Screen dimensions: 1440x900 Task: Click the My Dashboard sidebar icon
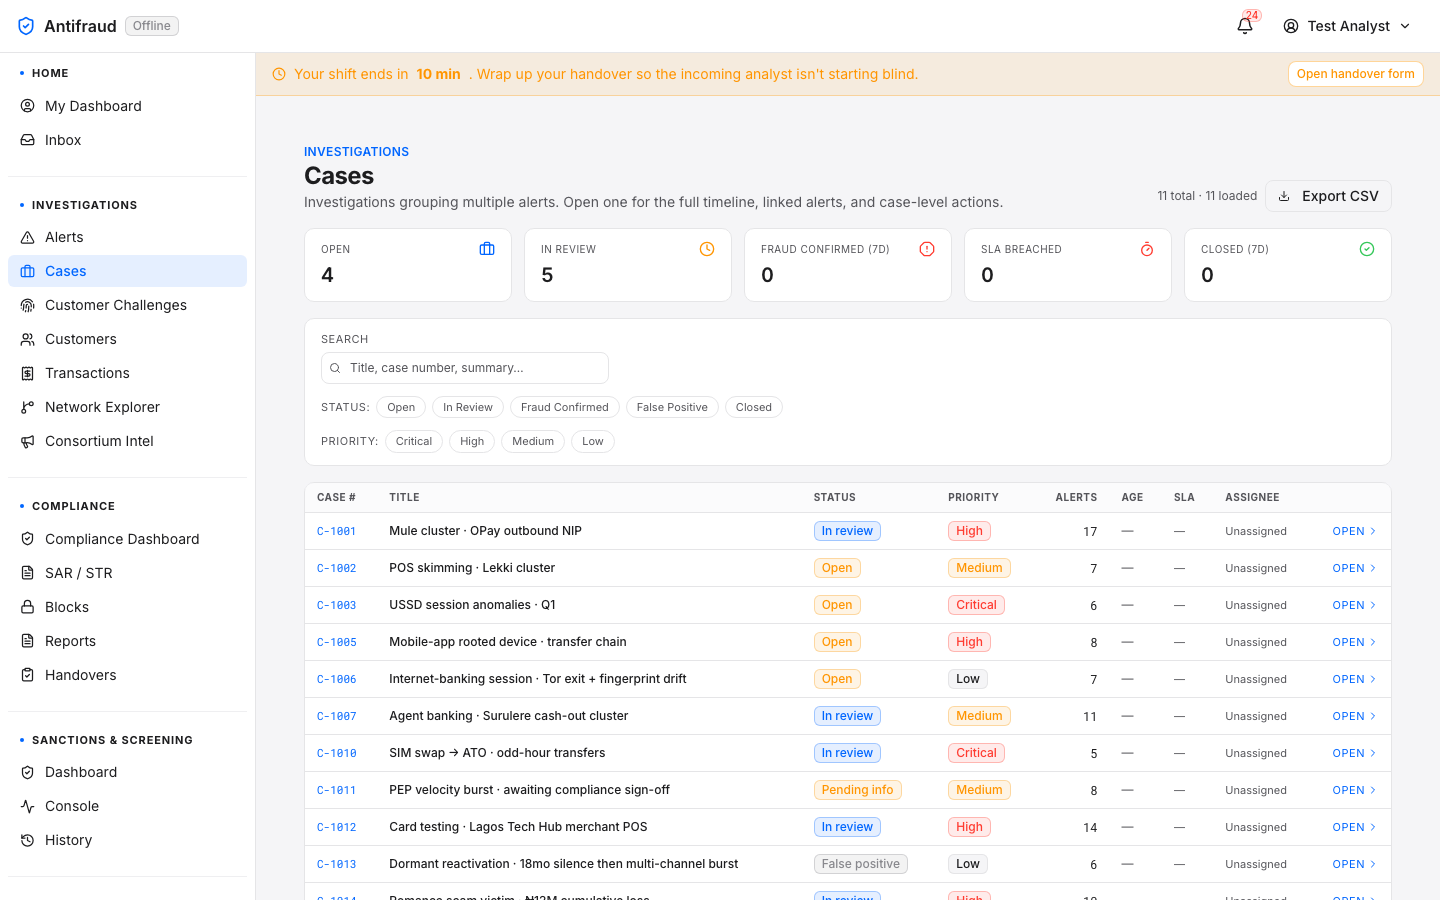[x=28, y=106]
